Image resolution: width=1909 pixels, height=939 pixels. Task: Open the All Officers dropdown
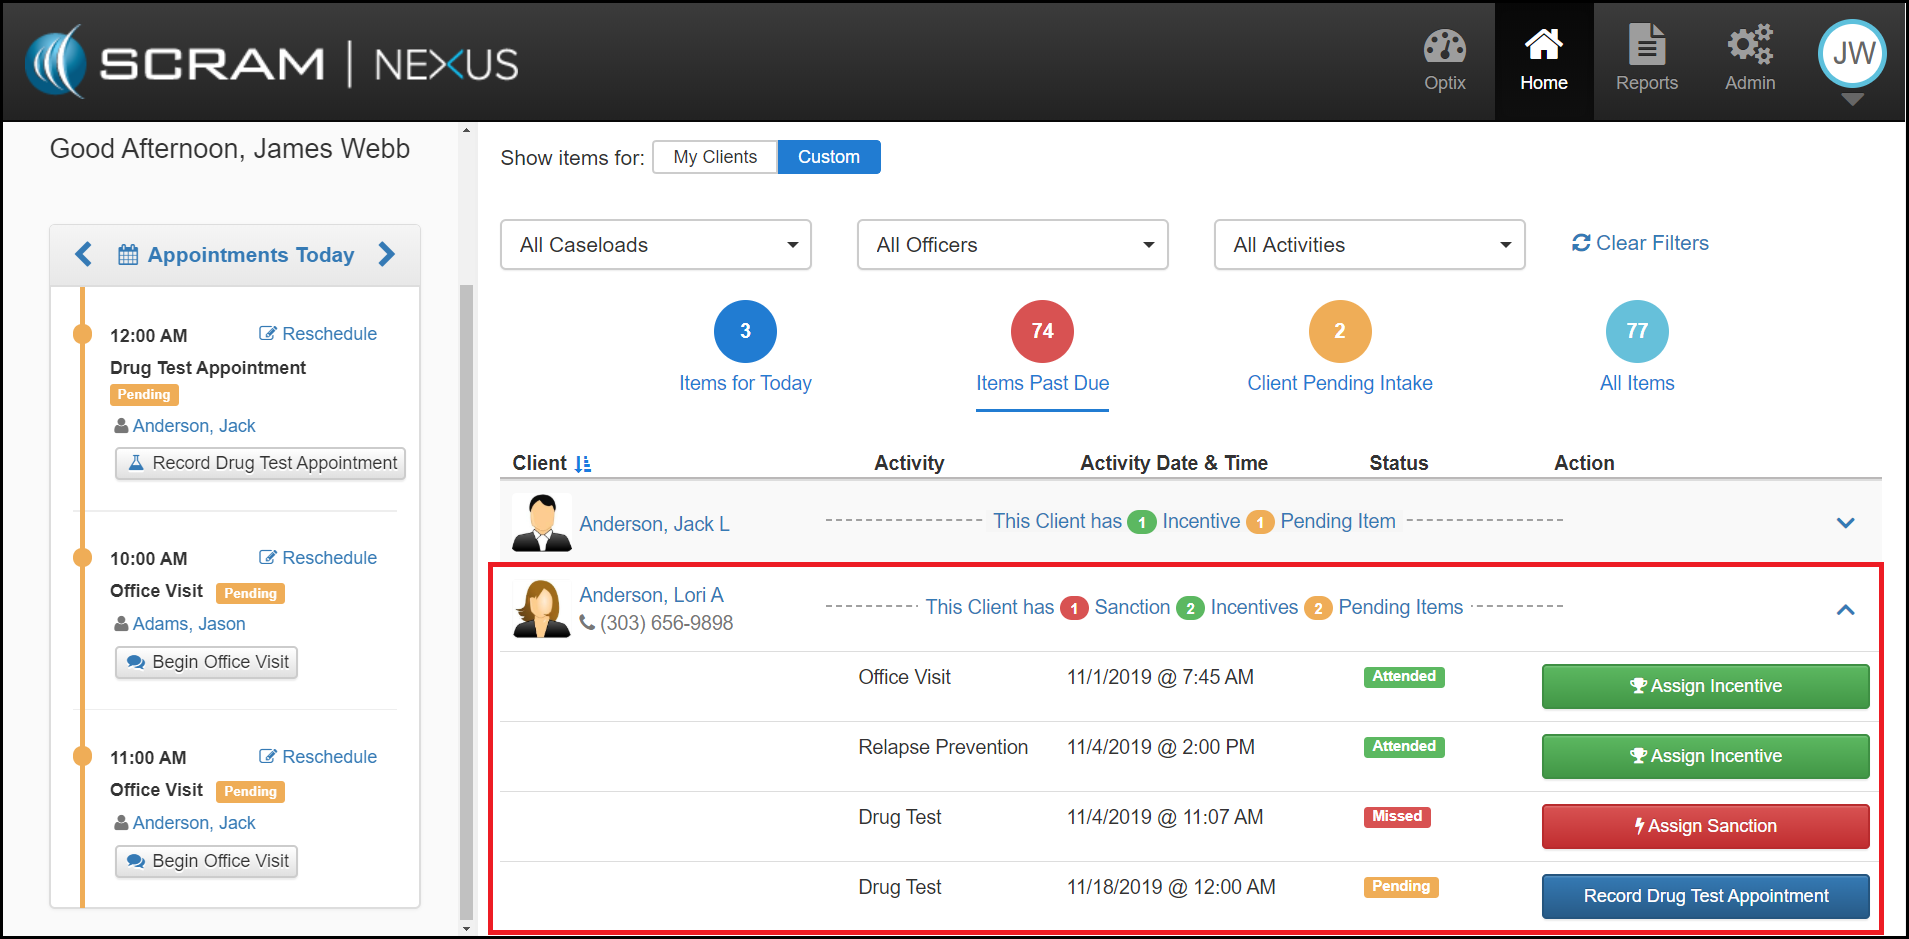coord(1012,245)
